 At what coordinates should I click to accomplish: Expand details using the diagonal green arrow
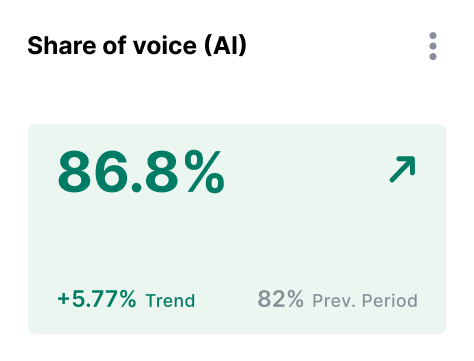tap(403, 169)
